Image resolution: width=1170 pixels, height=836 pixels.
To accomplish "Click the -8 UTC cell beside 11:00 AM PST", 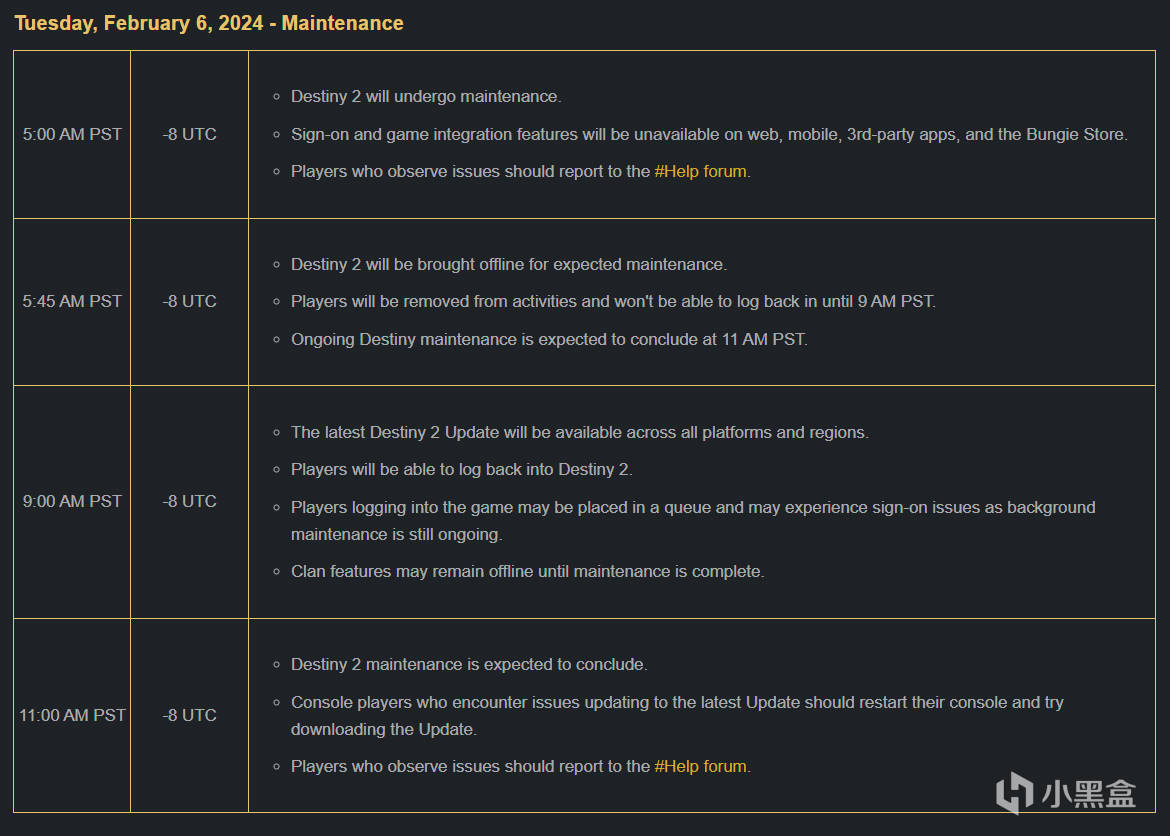I will point(190,715).
